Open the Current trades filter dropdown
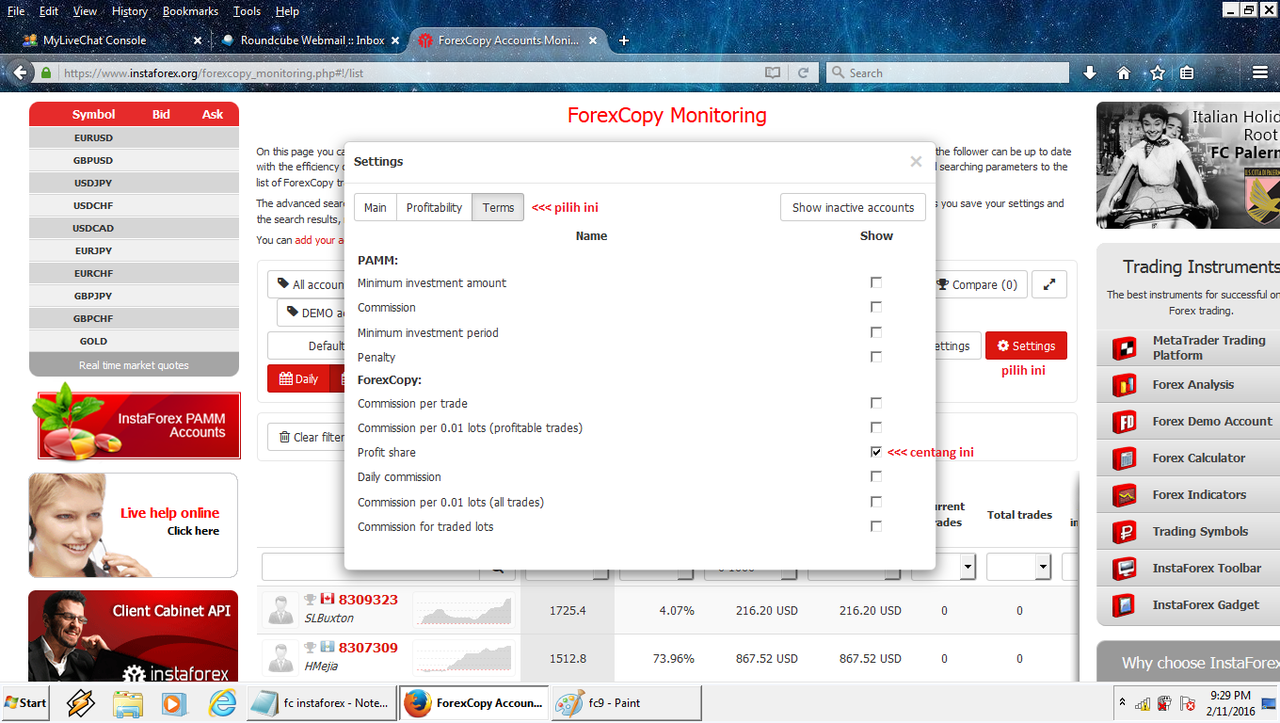Screen dimensions: 1280x723 pos(968,567)
